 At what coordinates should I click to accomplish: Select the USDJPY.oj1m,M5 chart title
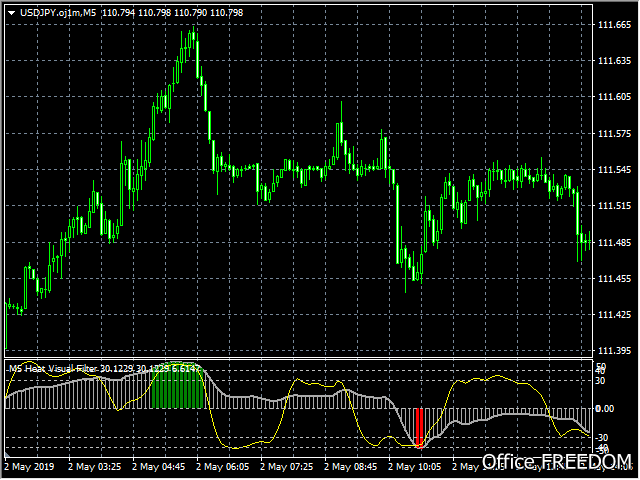click(58, 13)
